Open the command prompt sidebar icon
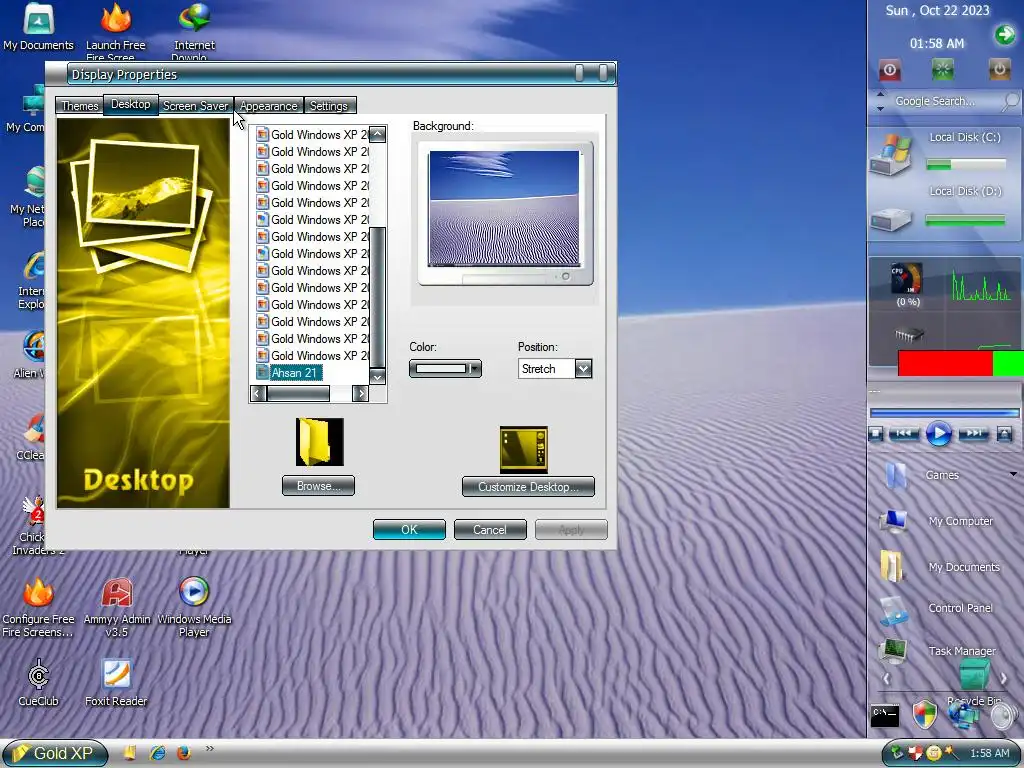 click(885, 716)
